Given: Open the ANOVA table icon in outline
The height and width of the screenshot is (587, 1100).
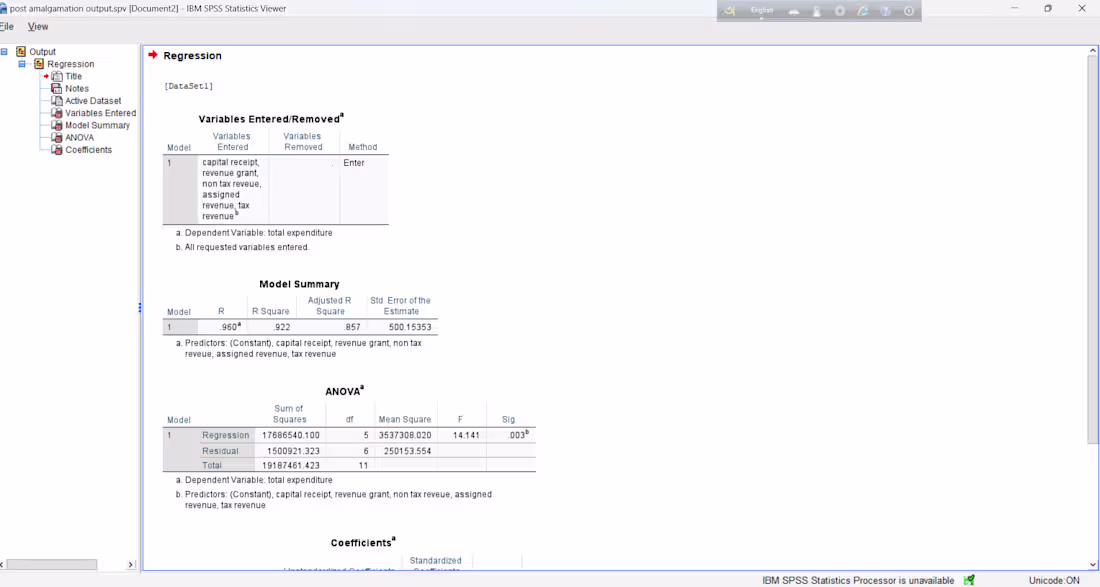Looking at the screenshot, I should [x=56, y=137].
